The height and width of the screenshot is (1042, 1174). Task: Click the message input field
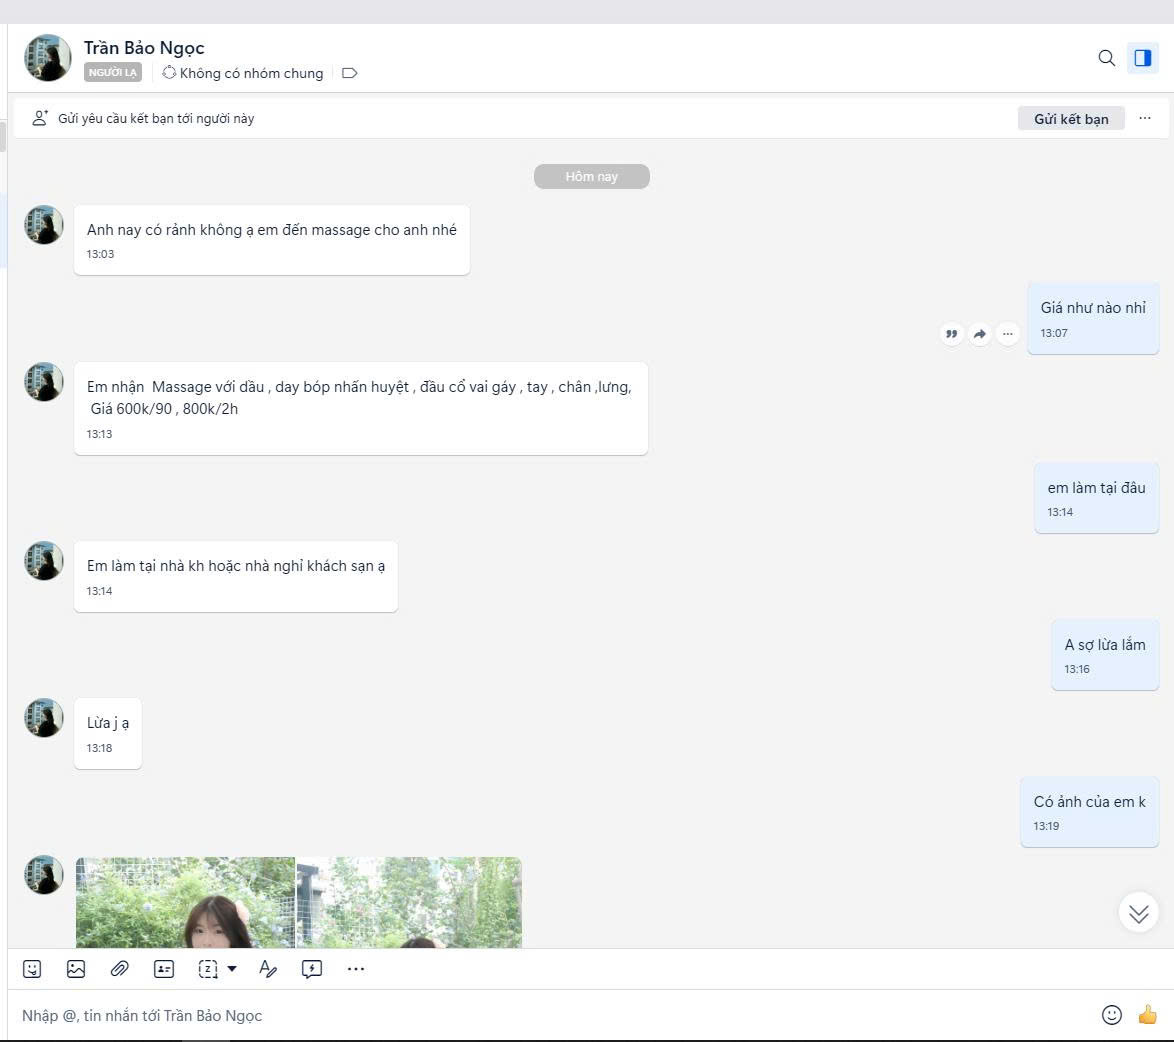(550, 1015)
